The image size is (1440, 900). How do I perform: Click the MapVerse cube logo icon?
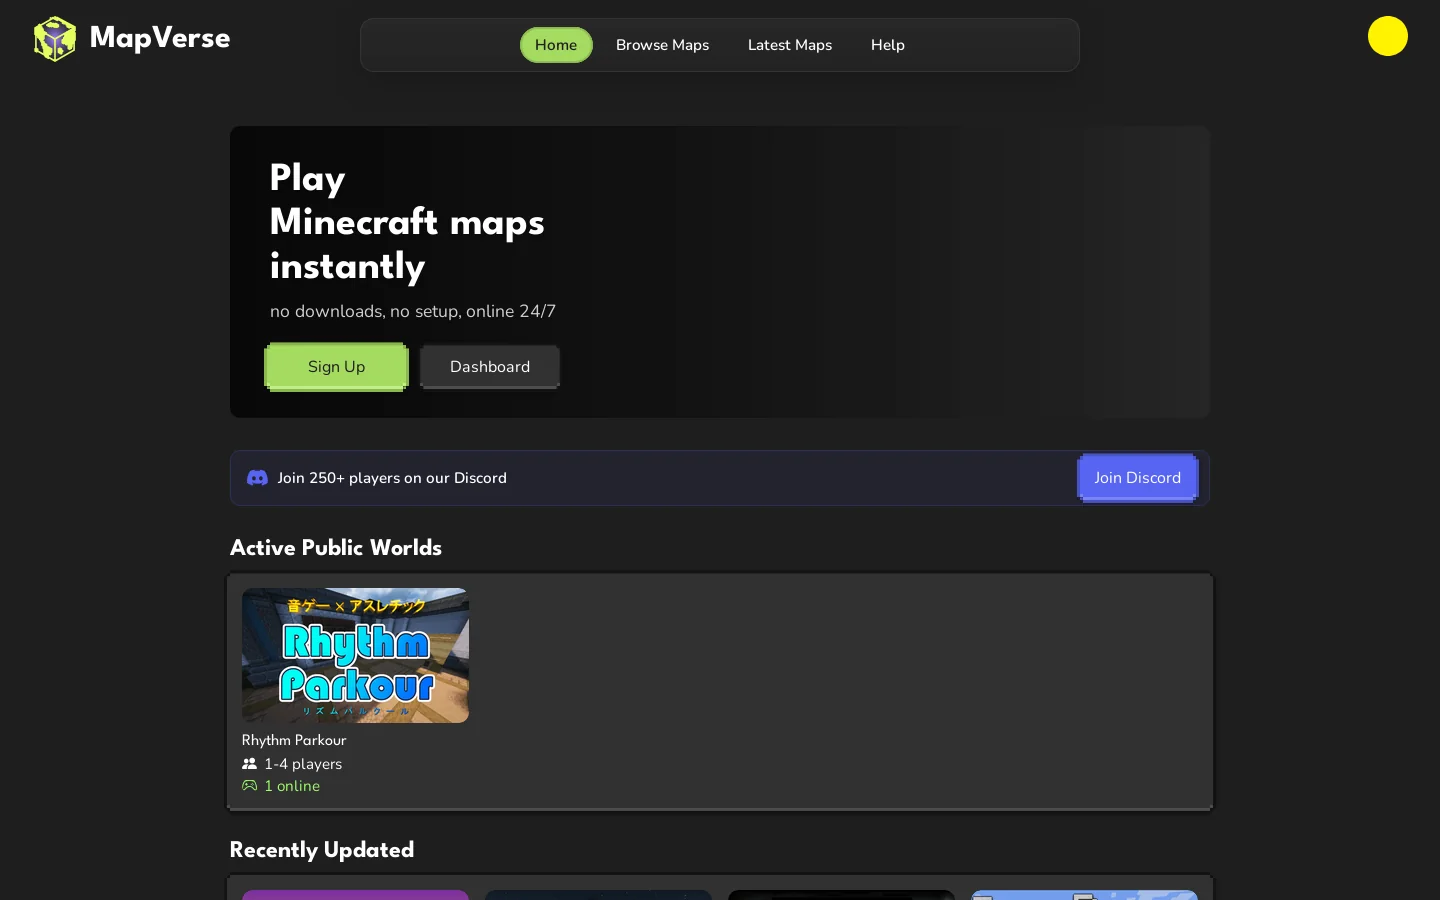(x=55, y=39)
